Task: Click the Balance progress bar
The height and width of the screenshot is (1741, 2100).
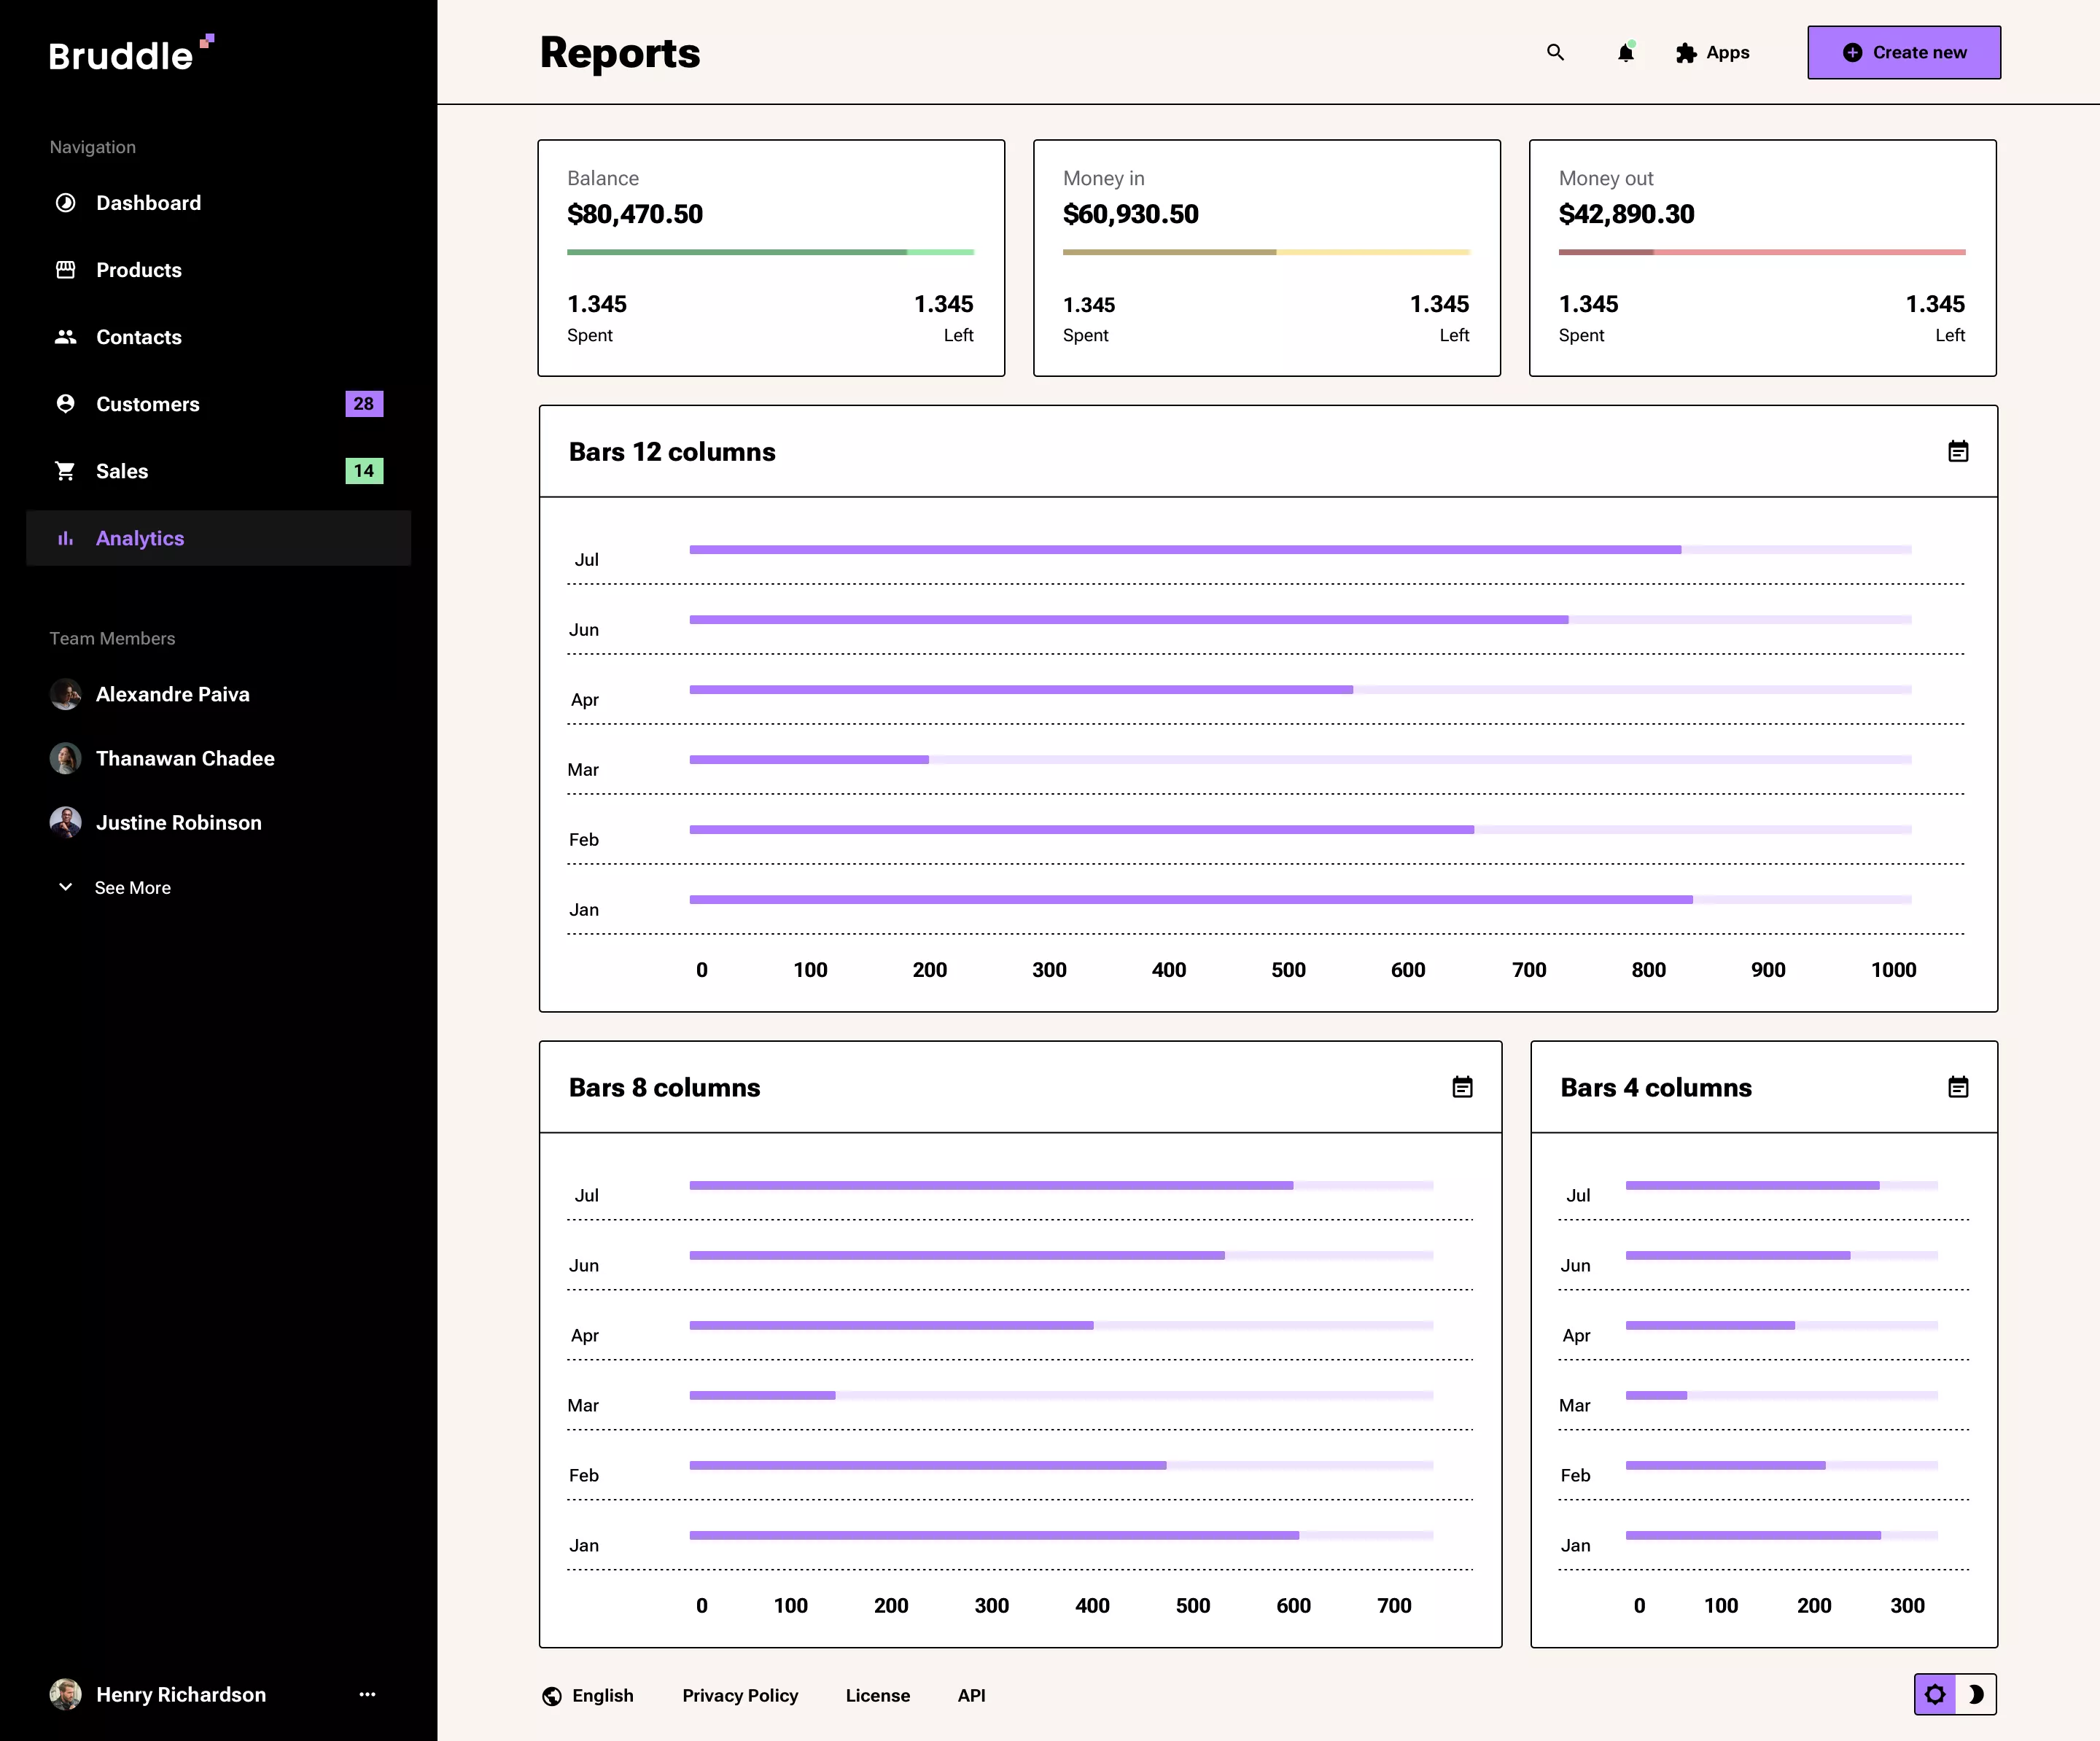Action: click(x=770, y=252)
